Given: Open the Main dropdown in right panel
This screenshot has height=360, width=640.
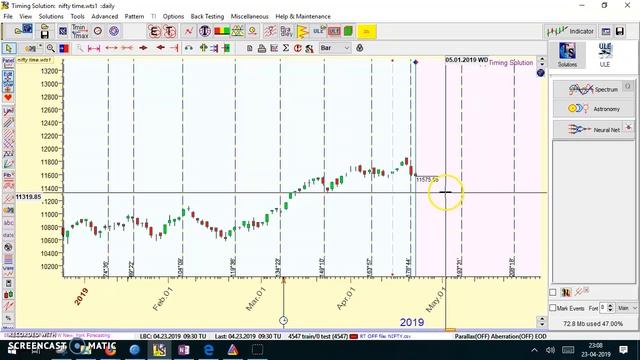Looking at the screenshot, I should click(627, 308).
